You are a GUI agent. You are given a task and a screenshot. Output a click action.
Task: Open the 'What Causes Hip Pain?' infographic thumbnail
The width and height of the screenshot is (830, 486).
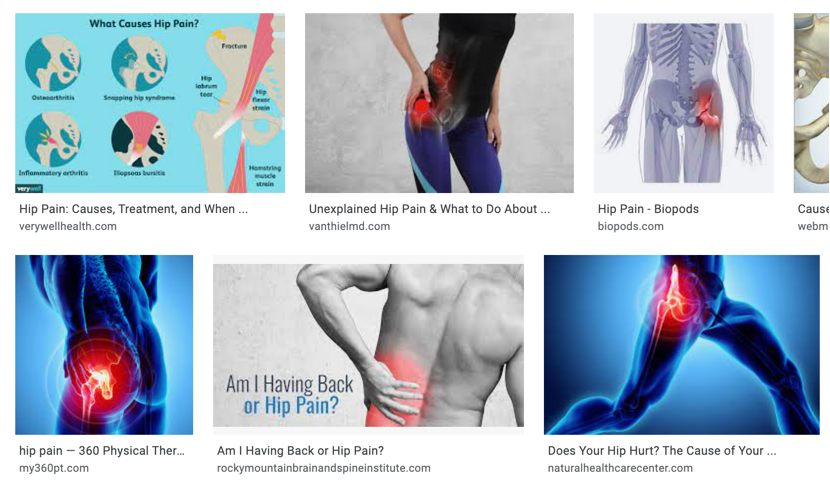[150, 103]
